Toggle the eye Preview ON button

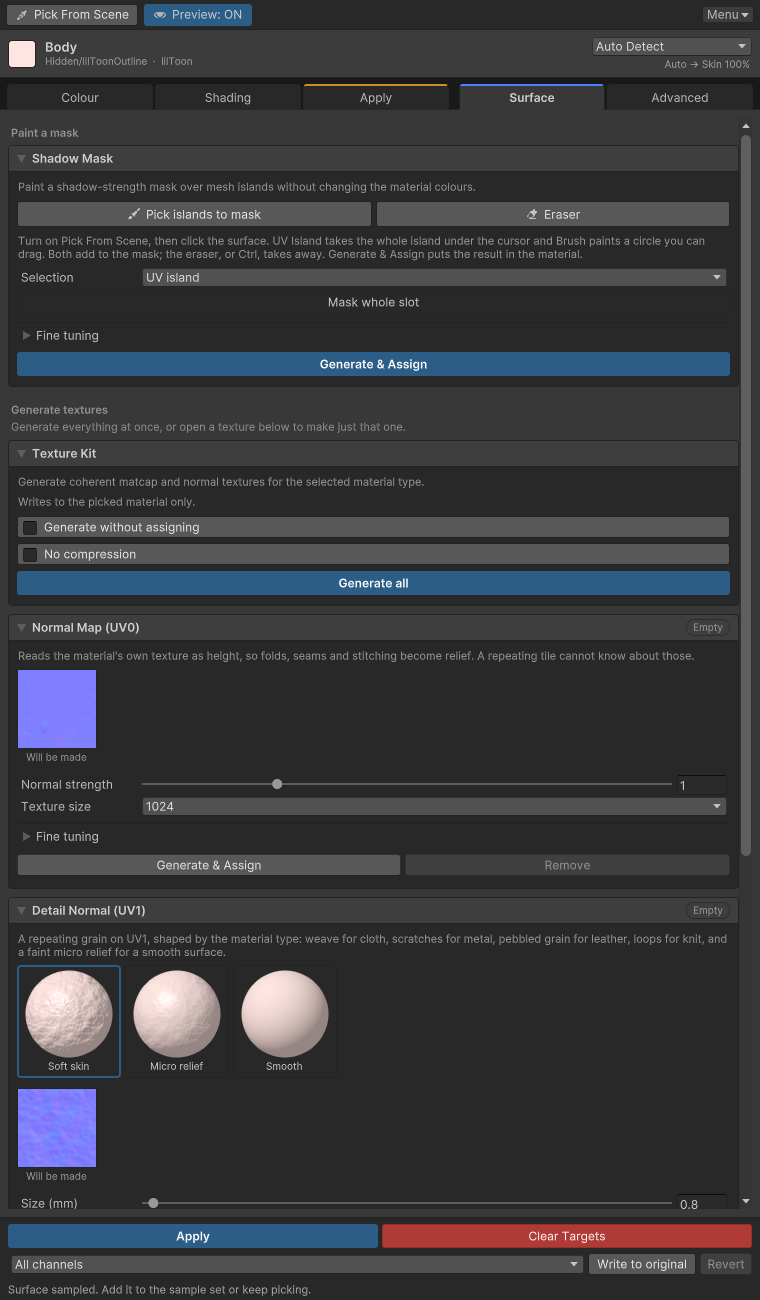pos(198,15)
